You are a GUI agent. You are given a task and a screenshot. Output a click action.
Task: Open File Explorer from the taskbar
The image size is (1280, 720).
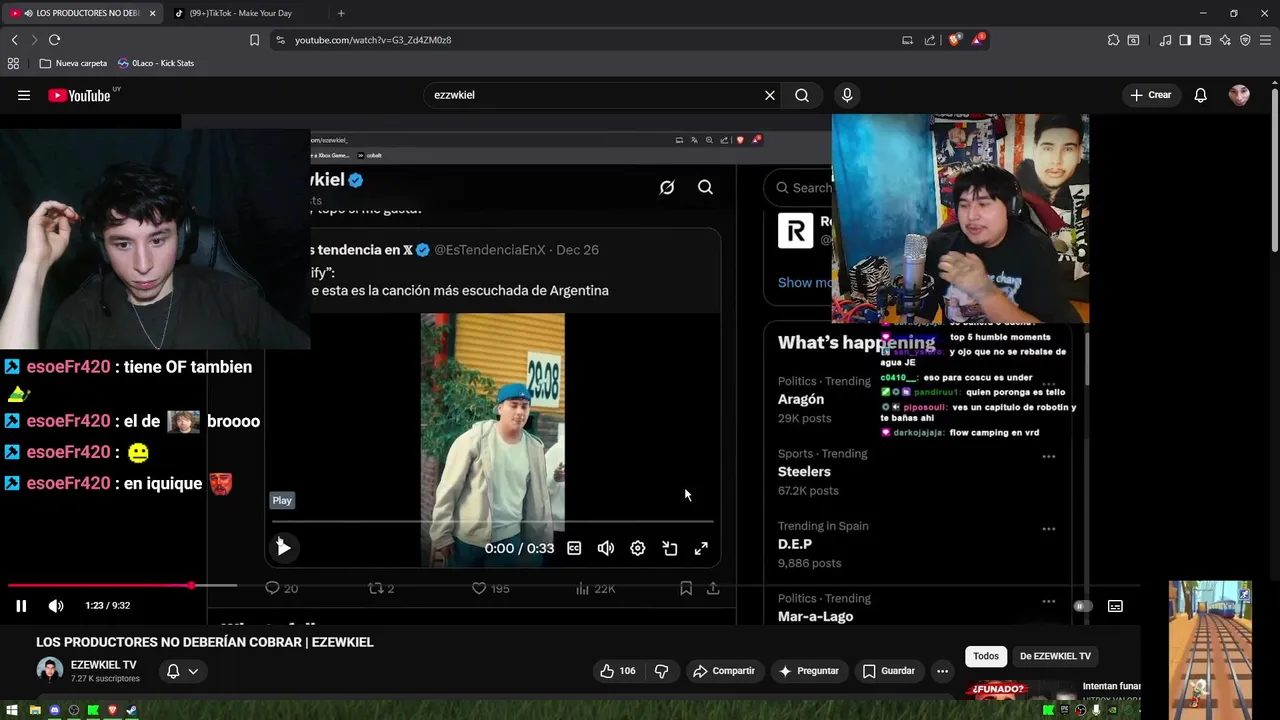point(35,710)
